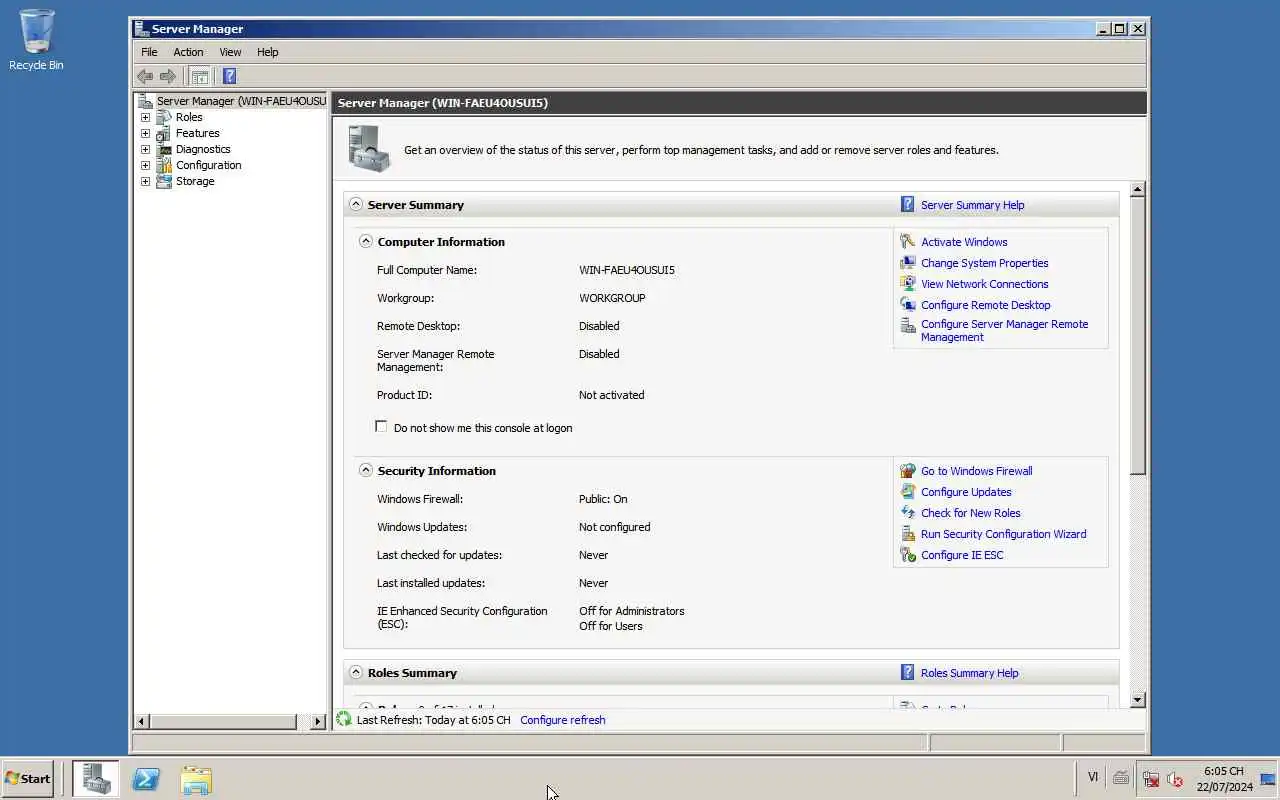
Task: Click the 'Not activated' Product ID value
Action: coord(611,395)
